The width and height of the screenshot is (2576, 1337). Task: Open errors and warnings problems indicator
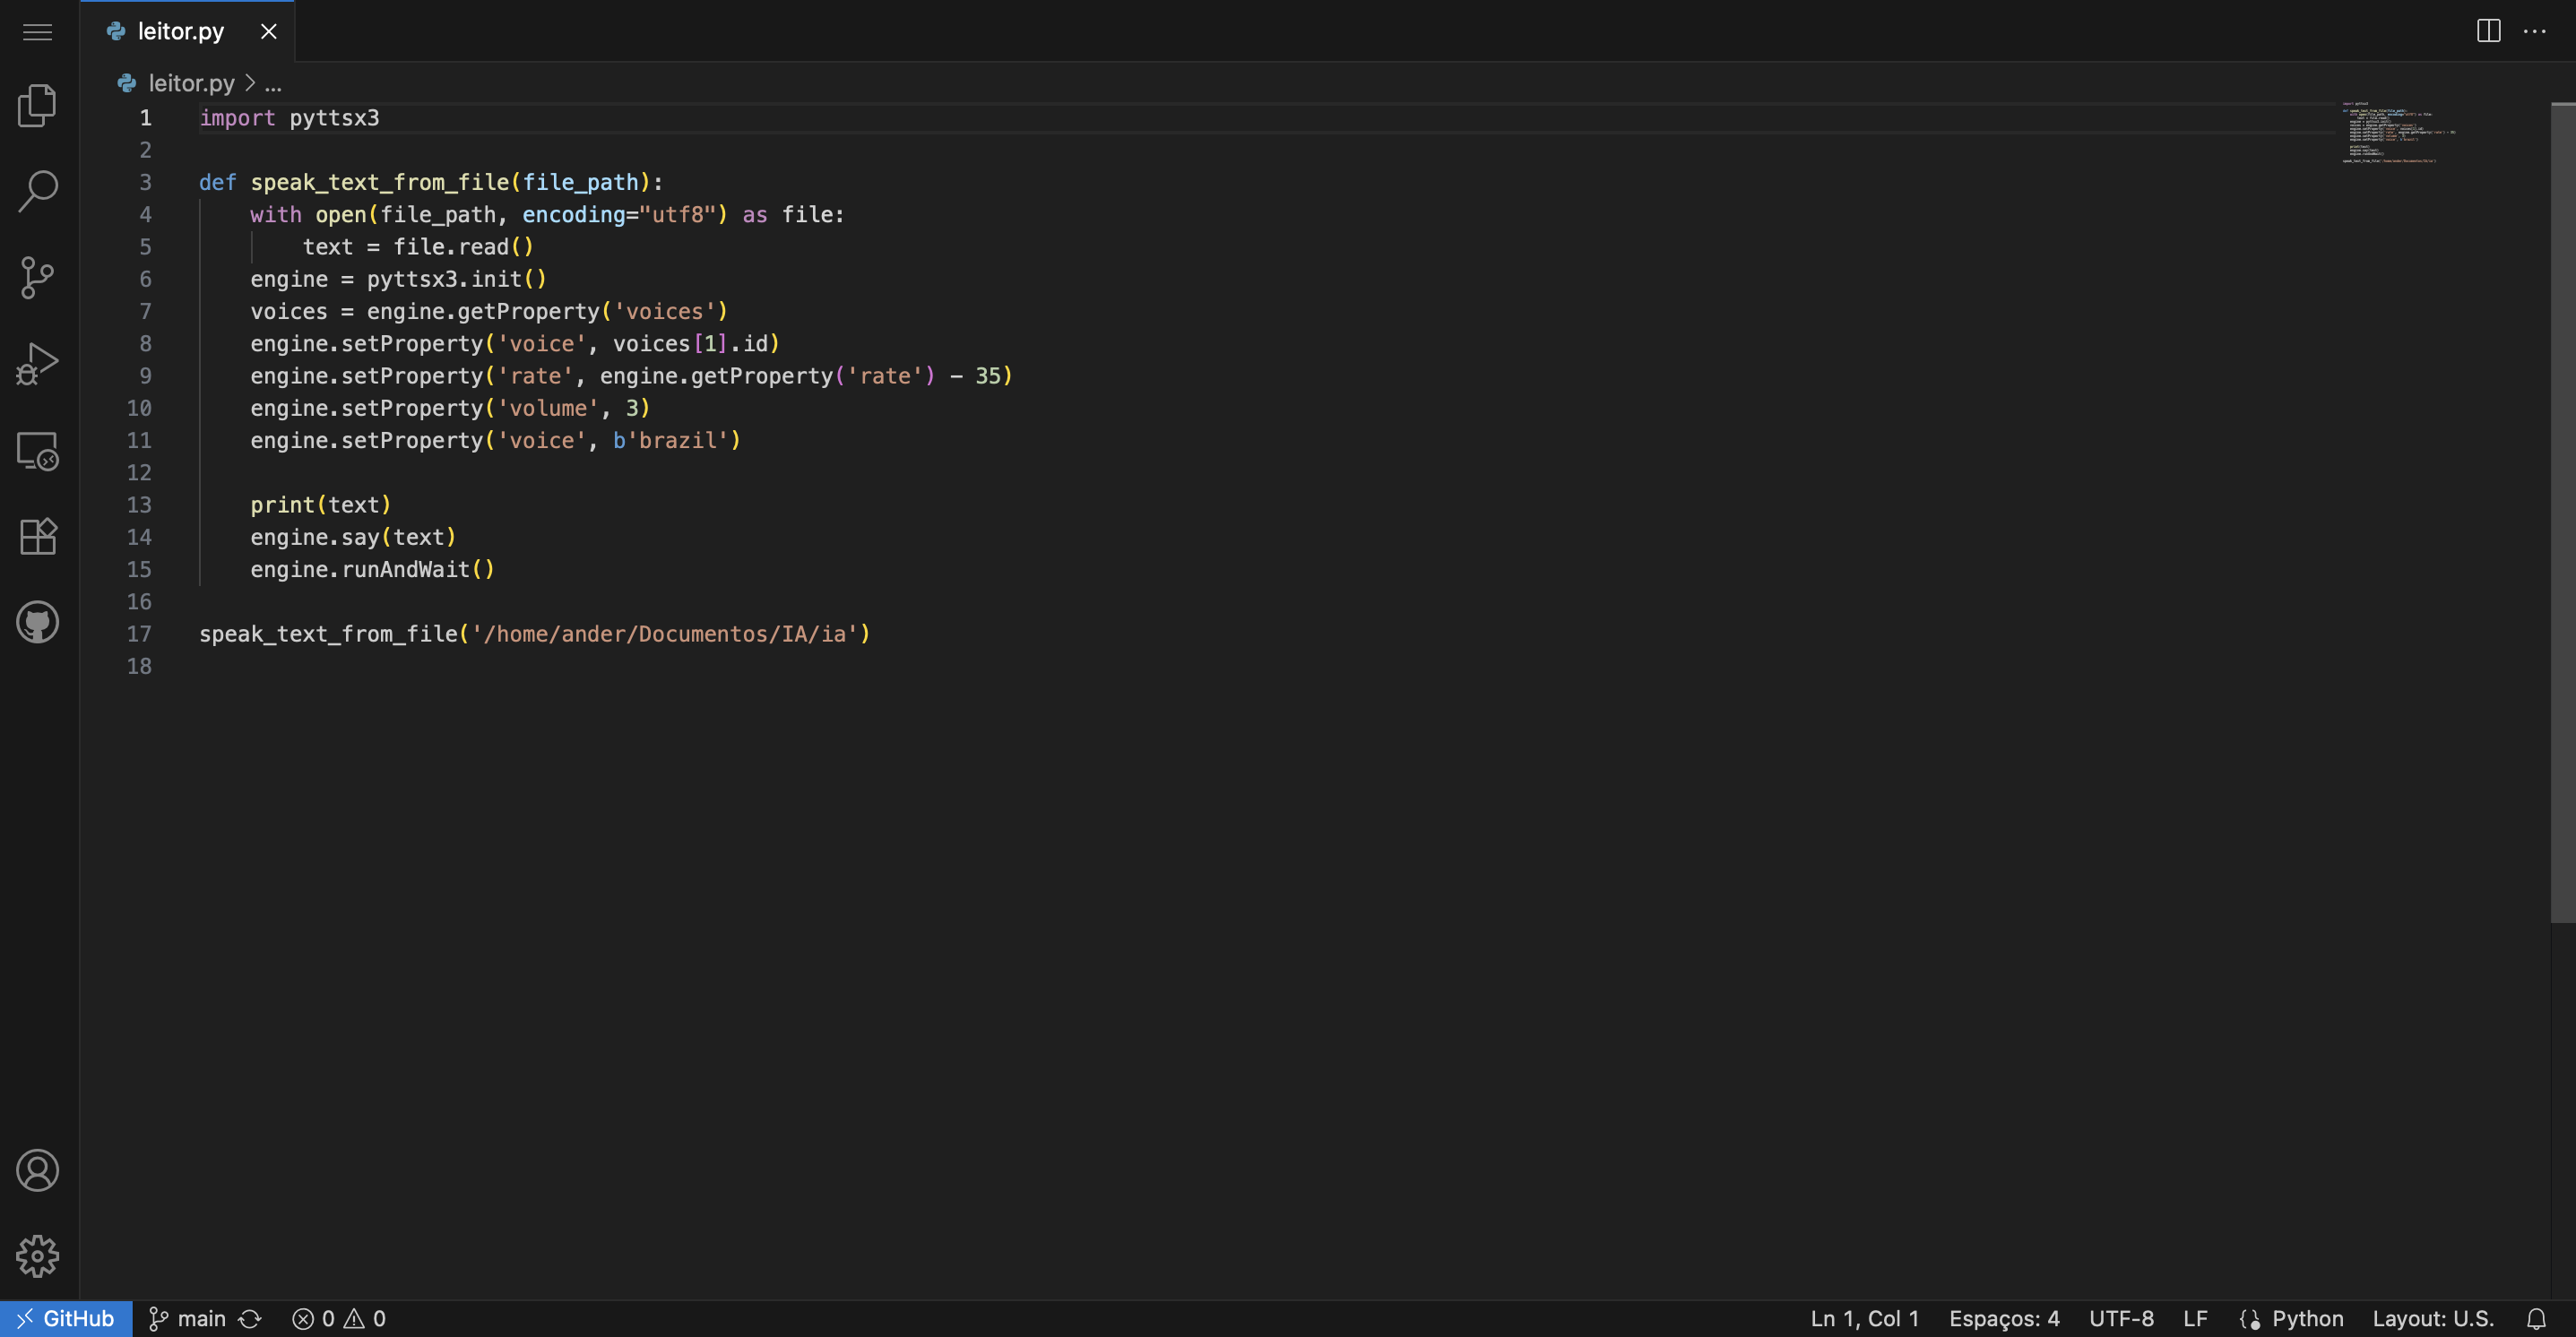tap(339, 1319)
